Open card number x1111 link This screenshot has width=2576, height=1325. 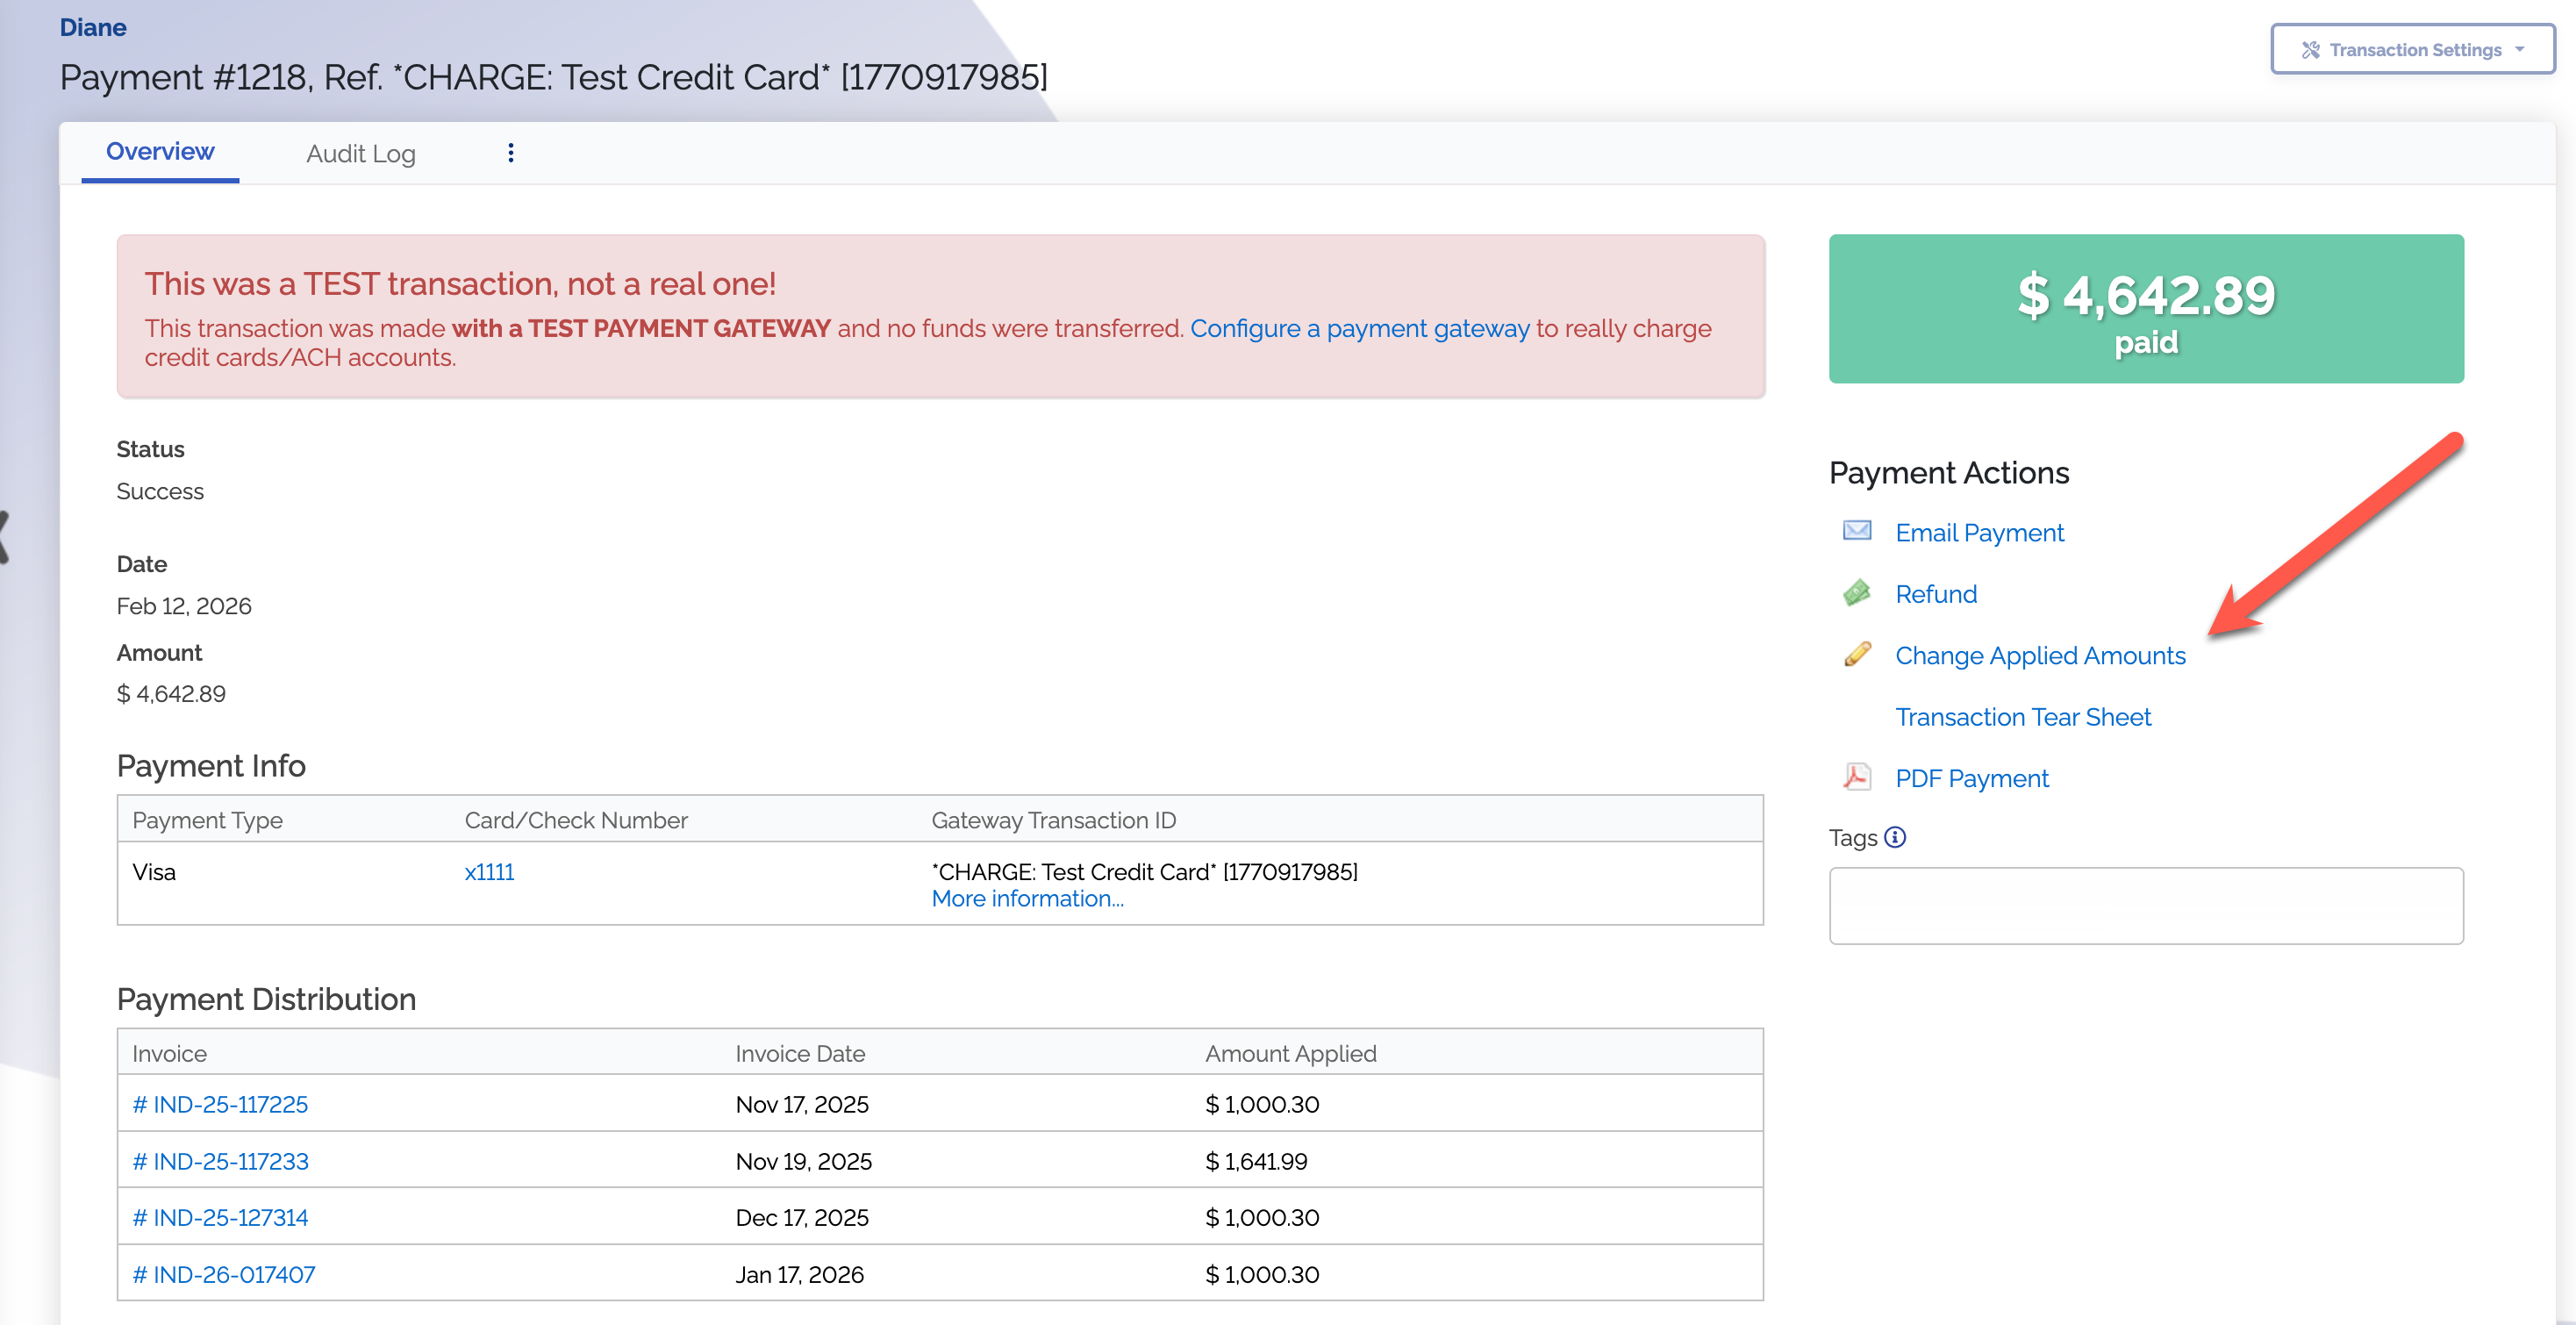(489, 872)
